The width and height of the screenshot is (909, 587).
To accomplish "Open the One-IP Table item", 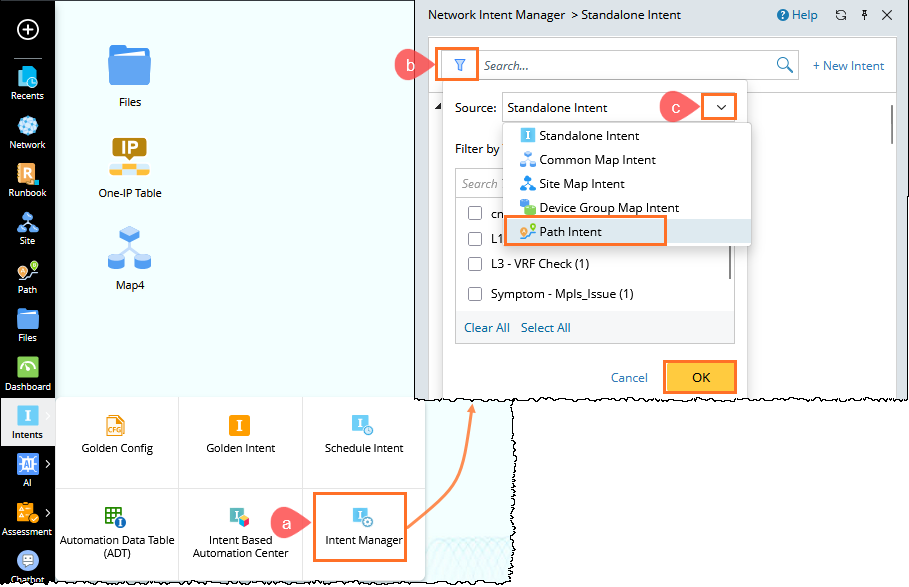I will 129,168.
